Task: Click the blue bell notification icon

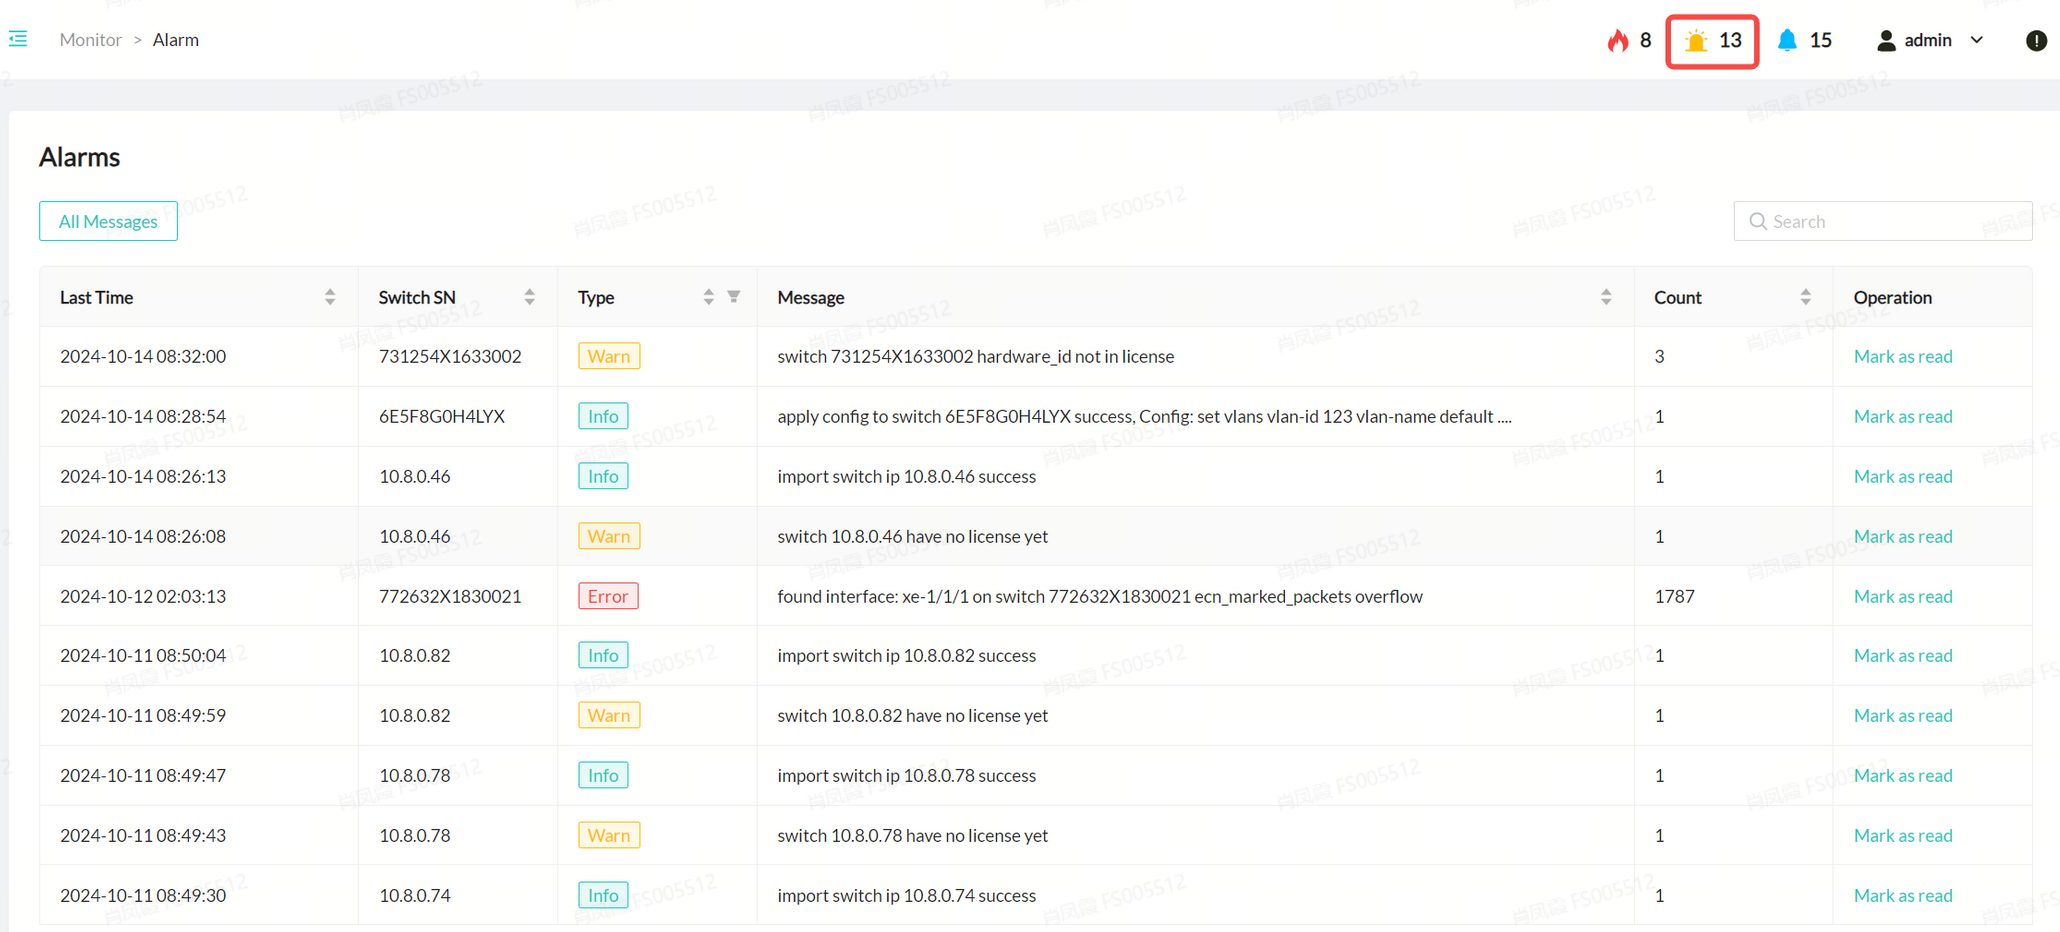Action: pos(1787,40)
